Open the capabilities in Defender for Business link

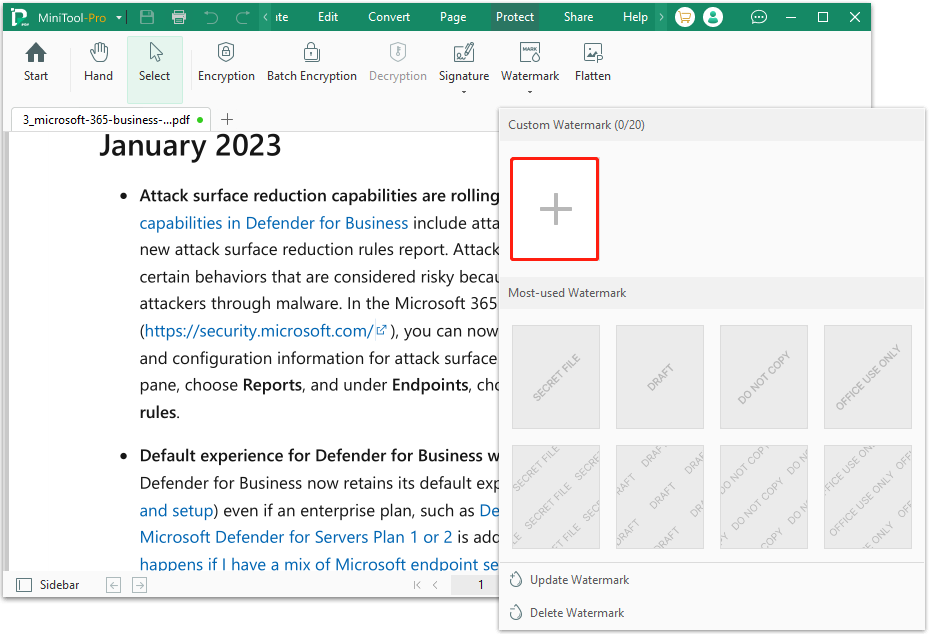274,223
